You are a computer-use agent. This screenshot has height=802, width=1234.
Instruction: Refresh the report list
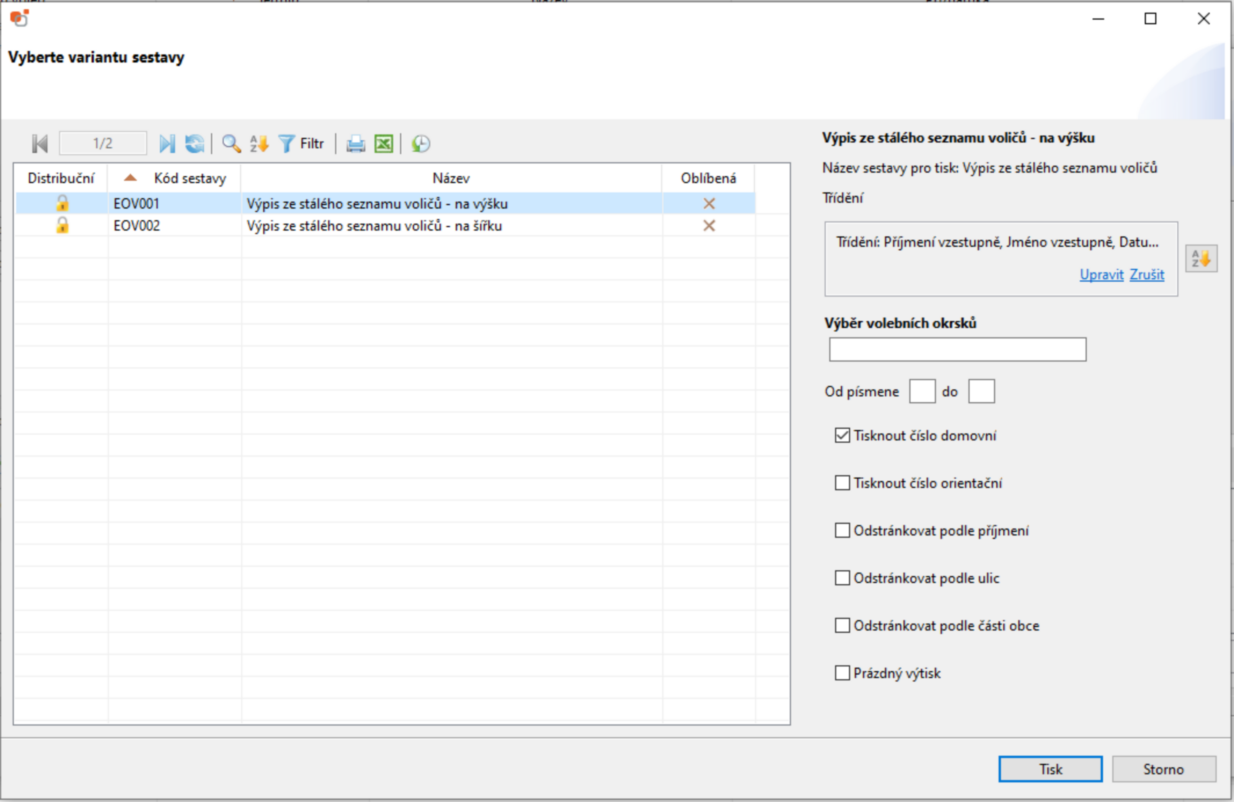194,144
